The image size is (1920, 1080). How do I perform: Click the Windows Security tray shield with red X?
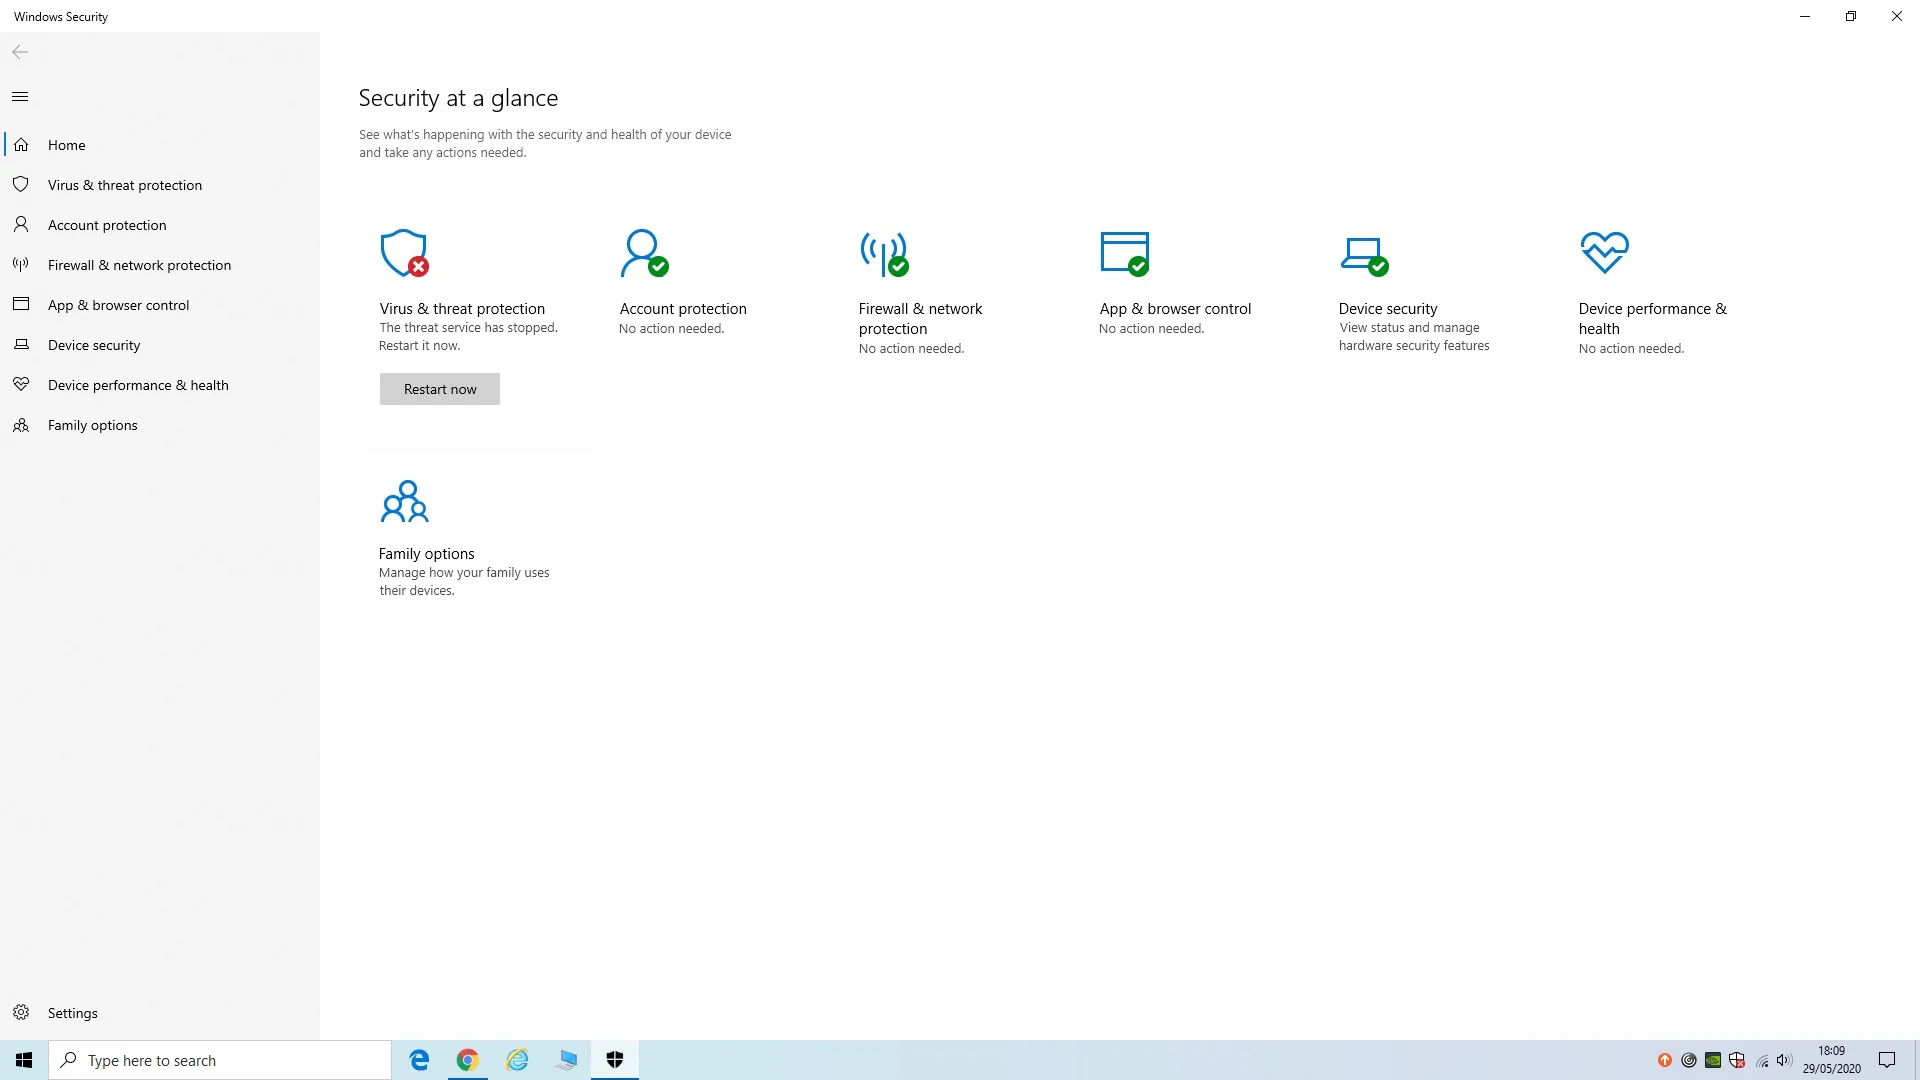[1737, 1060]
